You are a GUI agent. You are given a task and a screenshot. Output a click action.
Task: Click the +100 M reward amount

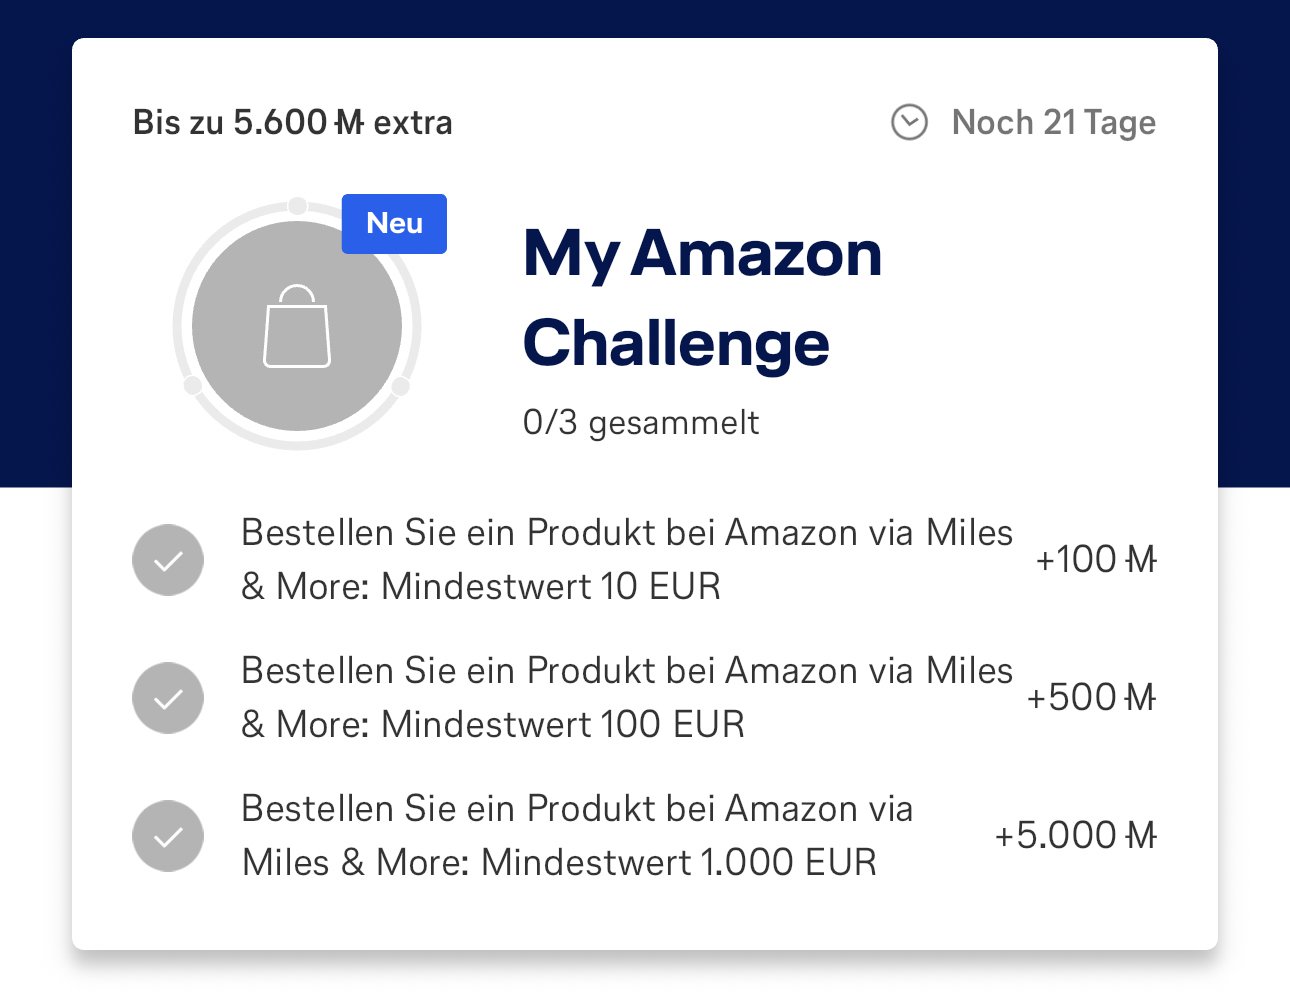tap(1095, 560)
